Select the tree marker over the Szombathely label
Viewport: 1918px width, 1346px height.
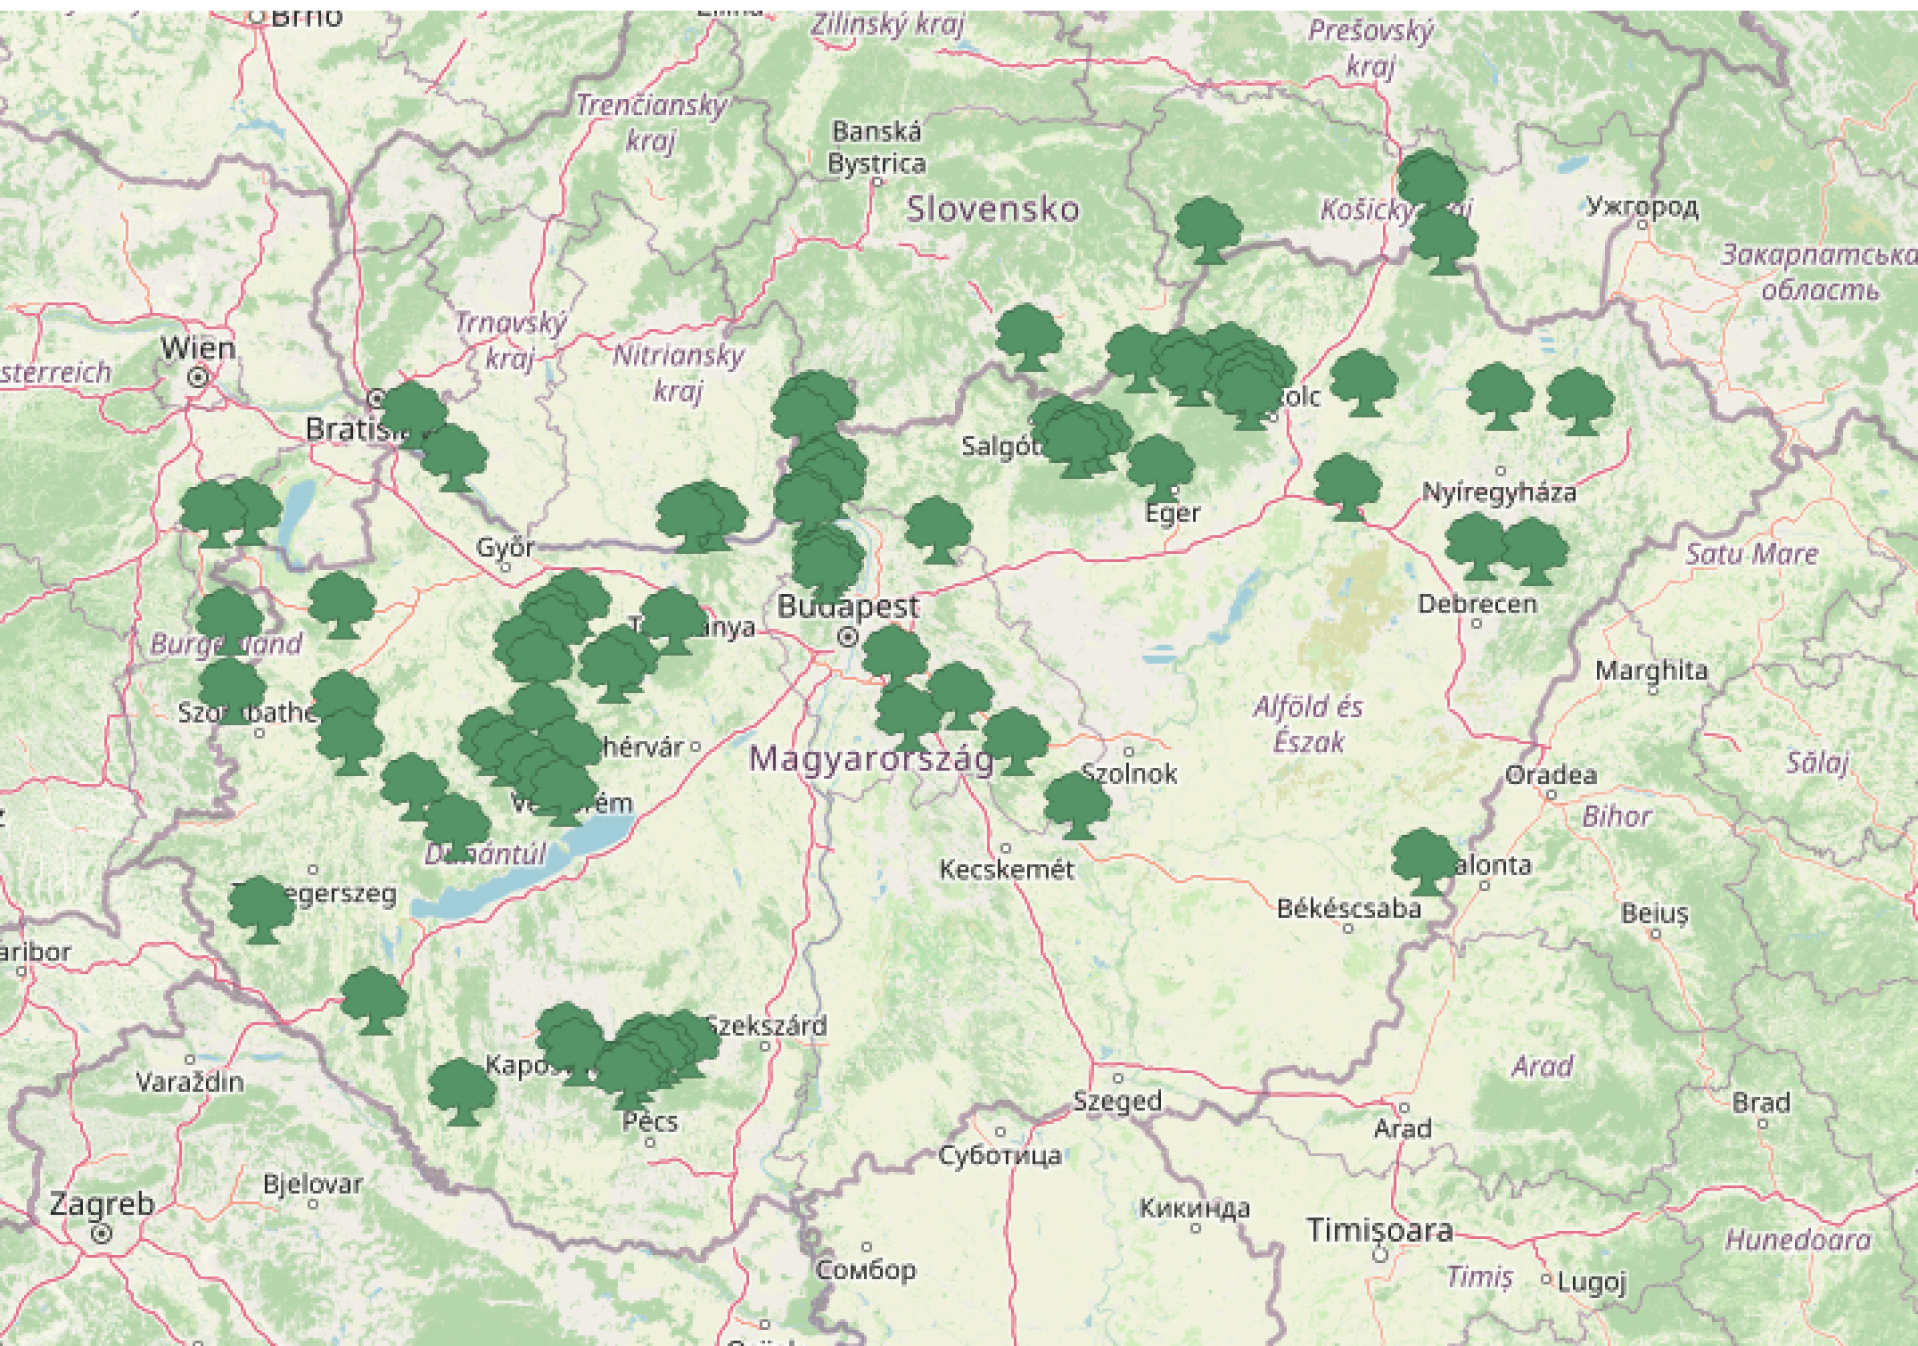[232, 690]
